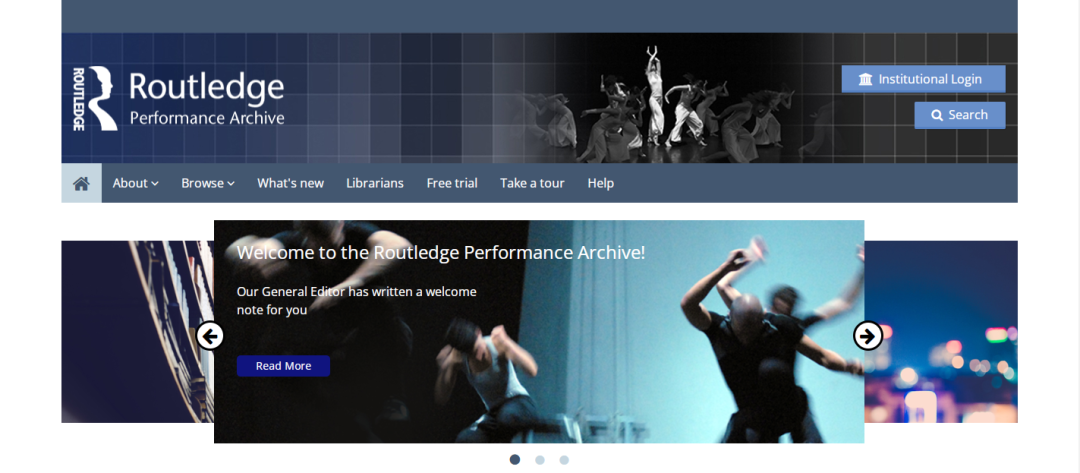This screenshot has width=1080, height=473.
Task: Click the Home icon in navigation bar
Action: click(x=81, y=183)
